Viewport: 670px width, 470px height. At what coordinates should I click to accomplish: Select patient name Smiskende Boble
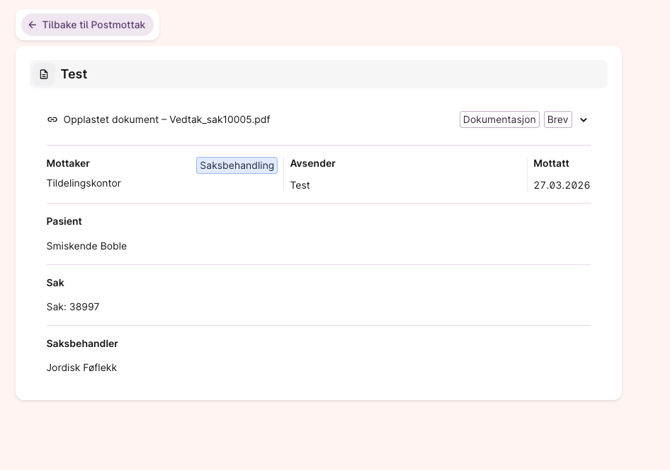(86, 246)
